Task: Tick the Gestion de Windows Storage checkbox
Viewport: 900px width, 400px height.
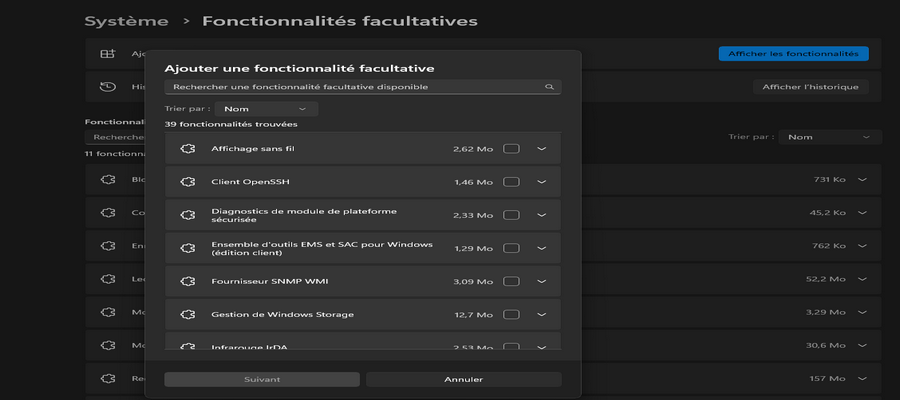Action: (x=511, y=314)
